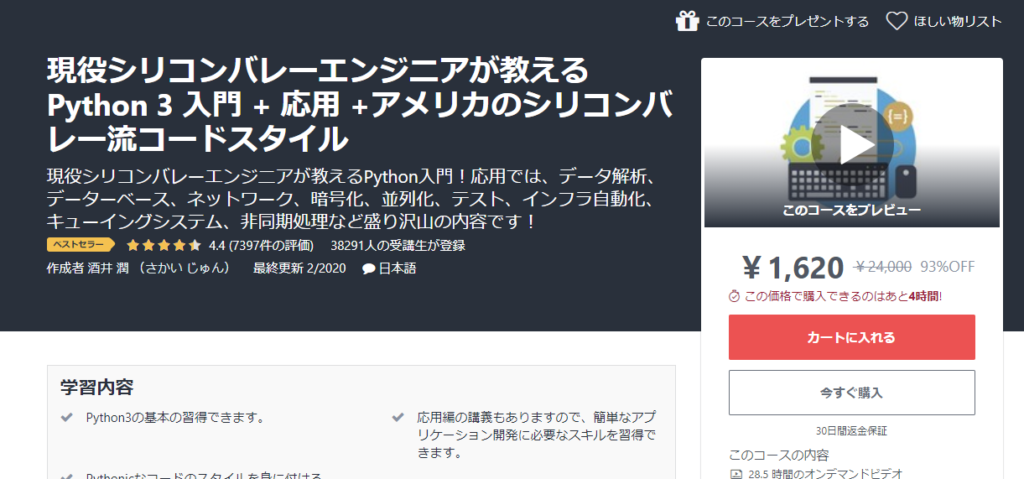Click the 学習内容 heading
This screenshot has width=1024, height=479.
[97, 387]
